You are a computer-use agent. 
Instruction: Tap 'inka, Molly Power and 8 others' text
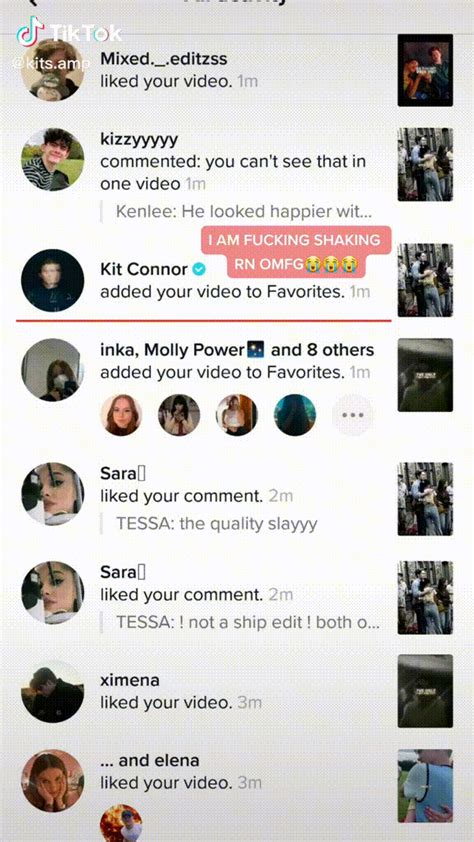[237, 350]
